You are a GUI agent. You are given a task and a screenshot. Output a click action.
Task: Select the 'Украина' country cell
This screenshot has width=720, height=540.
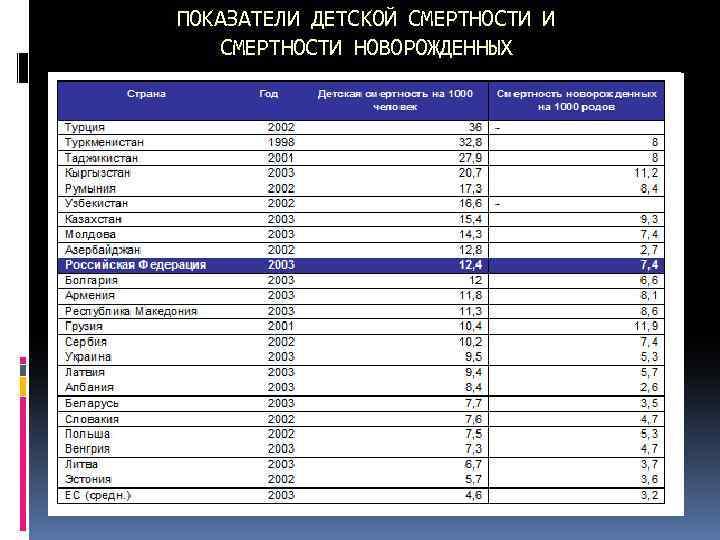[x=88, y=357]
